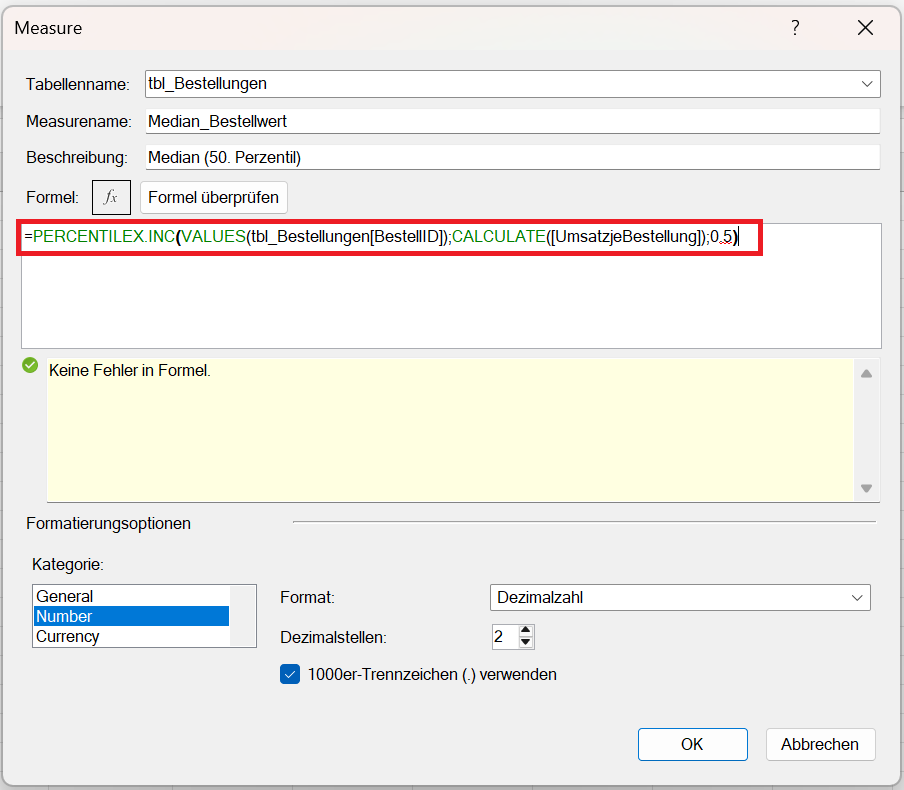904x790 pixels.
Task: Open the Format dropdown showing Dezimalzahl
Action: pos(857,597)
